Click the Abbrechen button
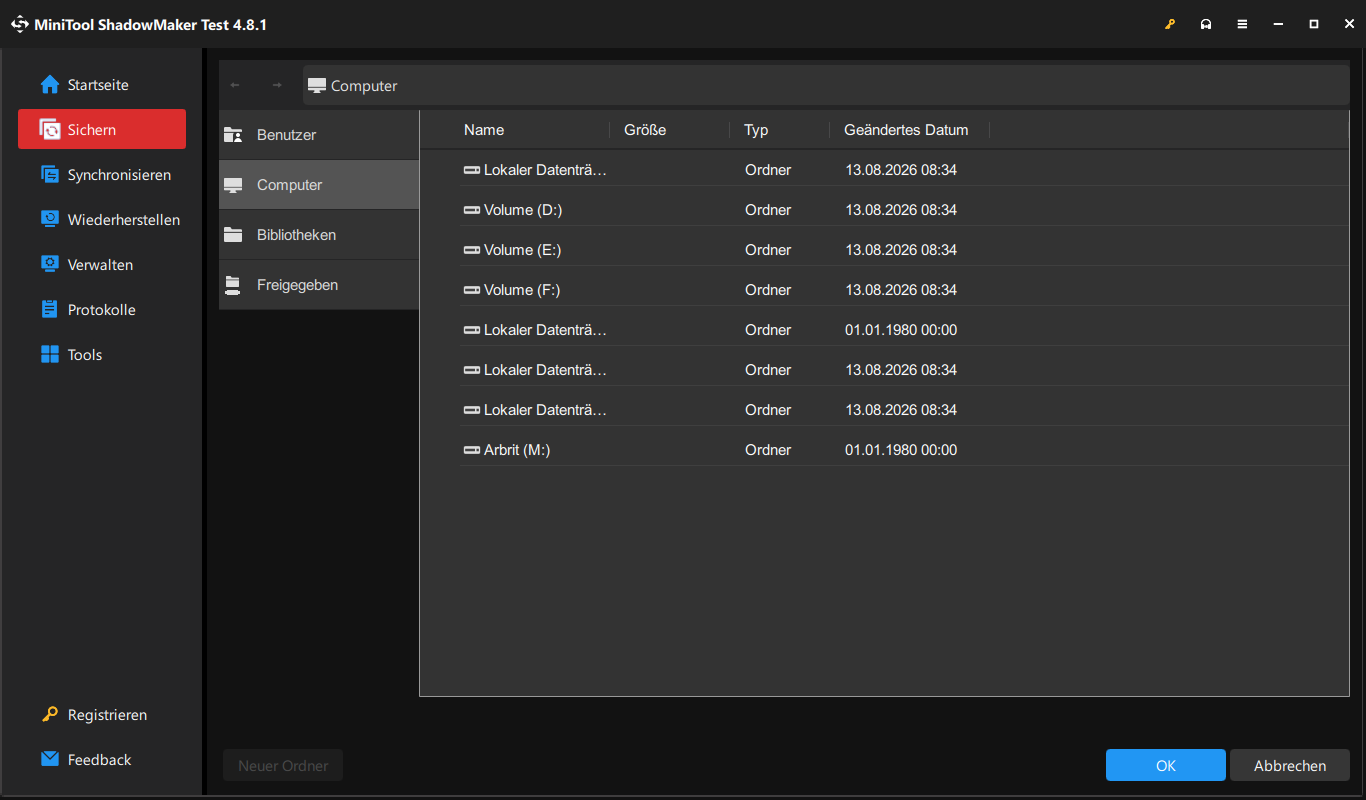The image size is (1366, 800). point(1290,766)
